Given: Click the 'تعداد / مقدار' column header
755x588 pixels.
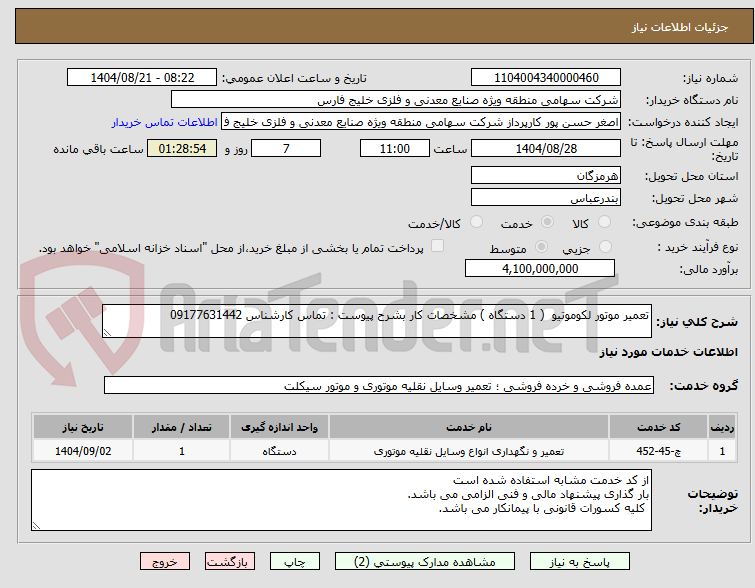Looking at the screenshot, I should click(182, 427).
